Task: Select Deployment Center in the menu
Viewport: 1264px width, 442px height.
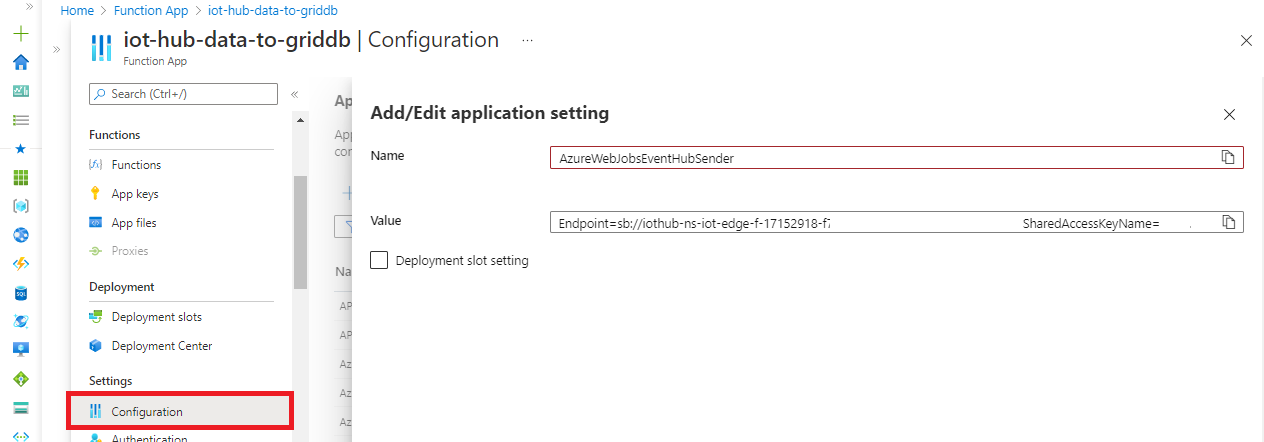Action: (x=161, y=346)
